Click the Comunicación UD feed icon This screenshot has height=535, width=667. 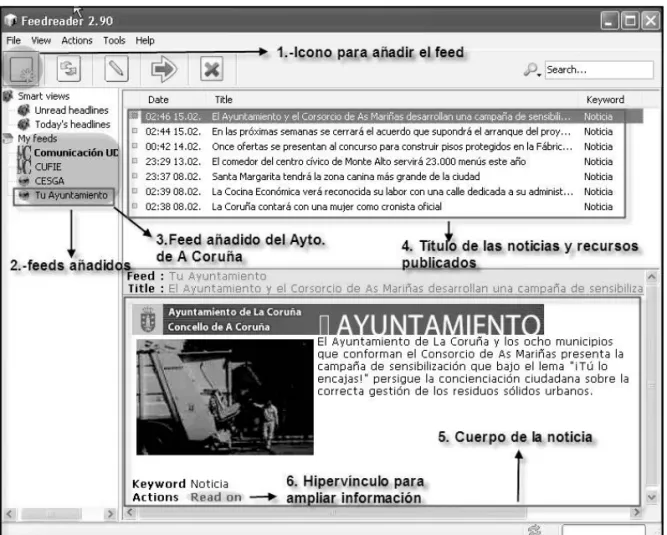[x=24, y=152]
